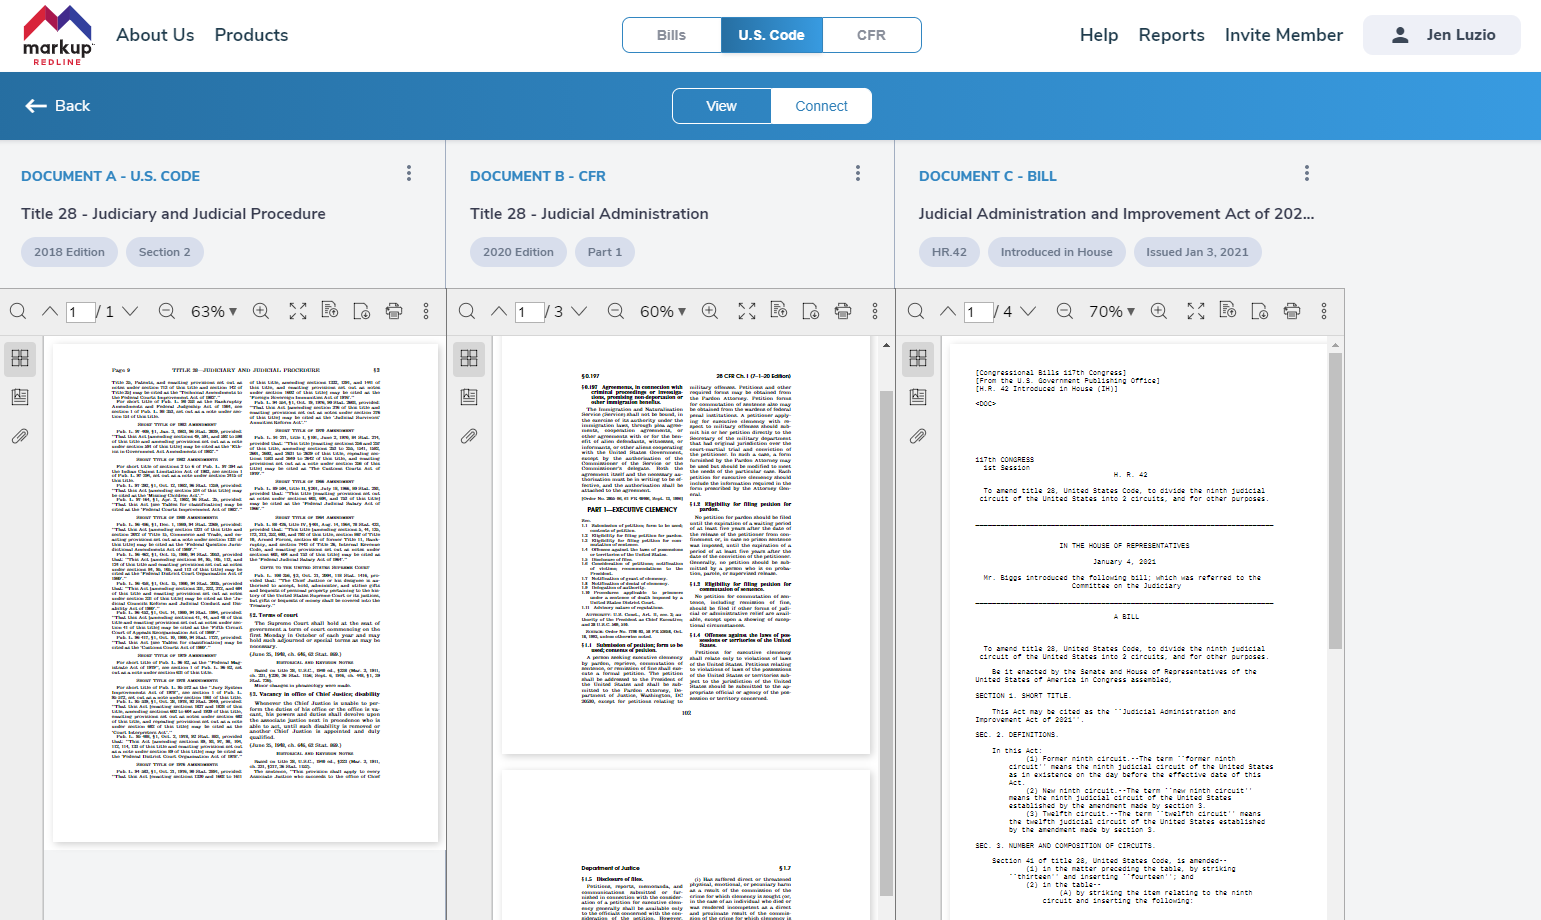Toggle fullscreen in the 60% zoom viewer
Screen dimensions: 1541x920
pos(747,311)
